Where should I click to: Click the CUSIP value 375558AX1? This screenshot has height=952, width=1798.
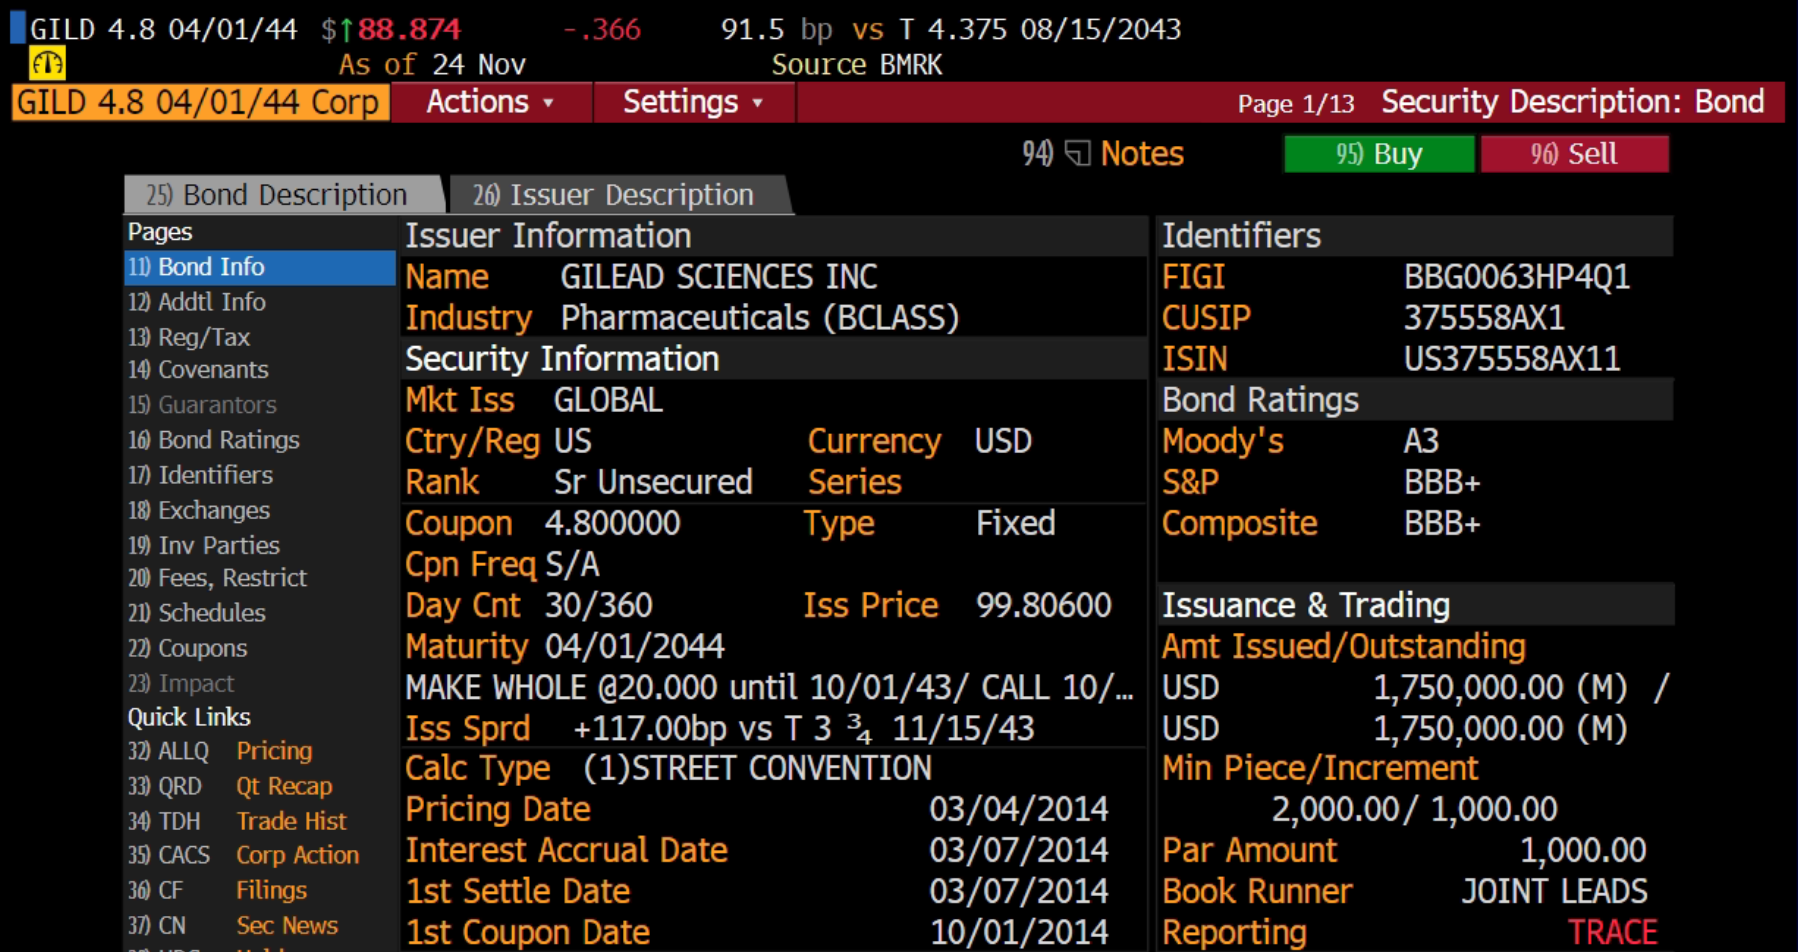click(x=1484, y=318)
